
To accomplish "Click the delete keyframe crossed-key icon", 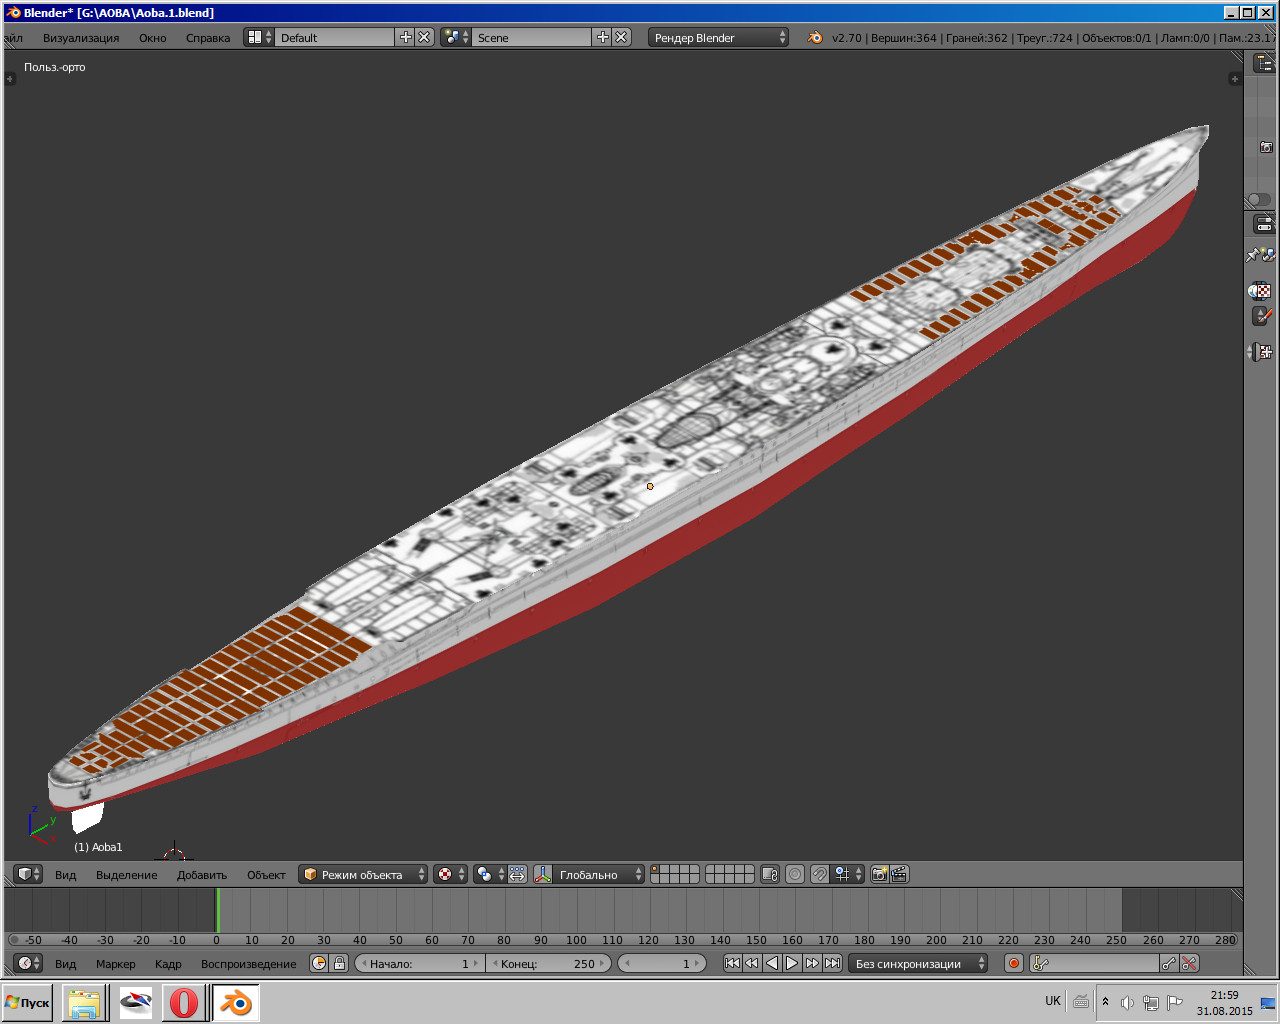I will (1189, 964).
